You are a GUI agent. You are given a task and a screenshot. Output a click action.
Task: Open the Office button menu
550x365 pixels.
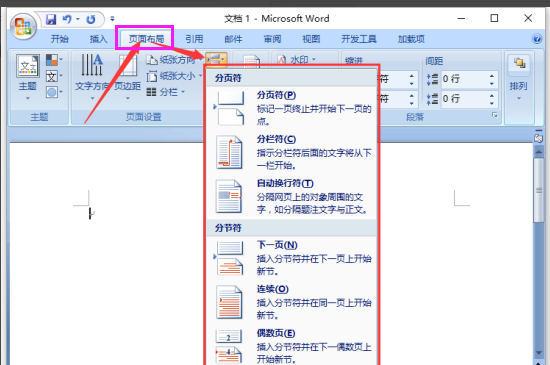click(x=24, y=26)
